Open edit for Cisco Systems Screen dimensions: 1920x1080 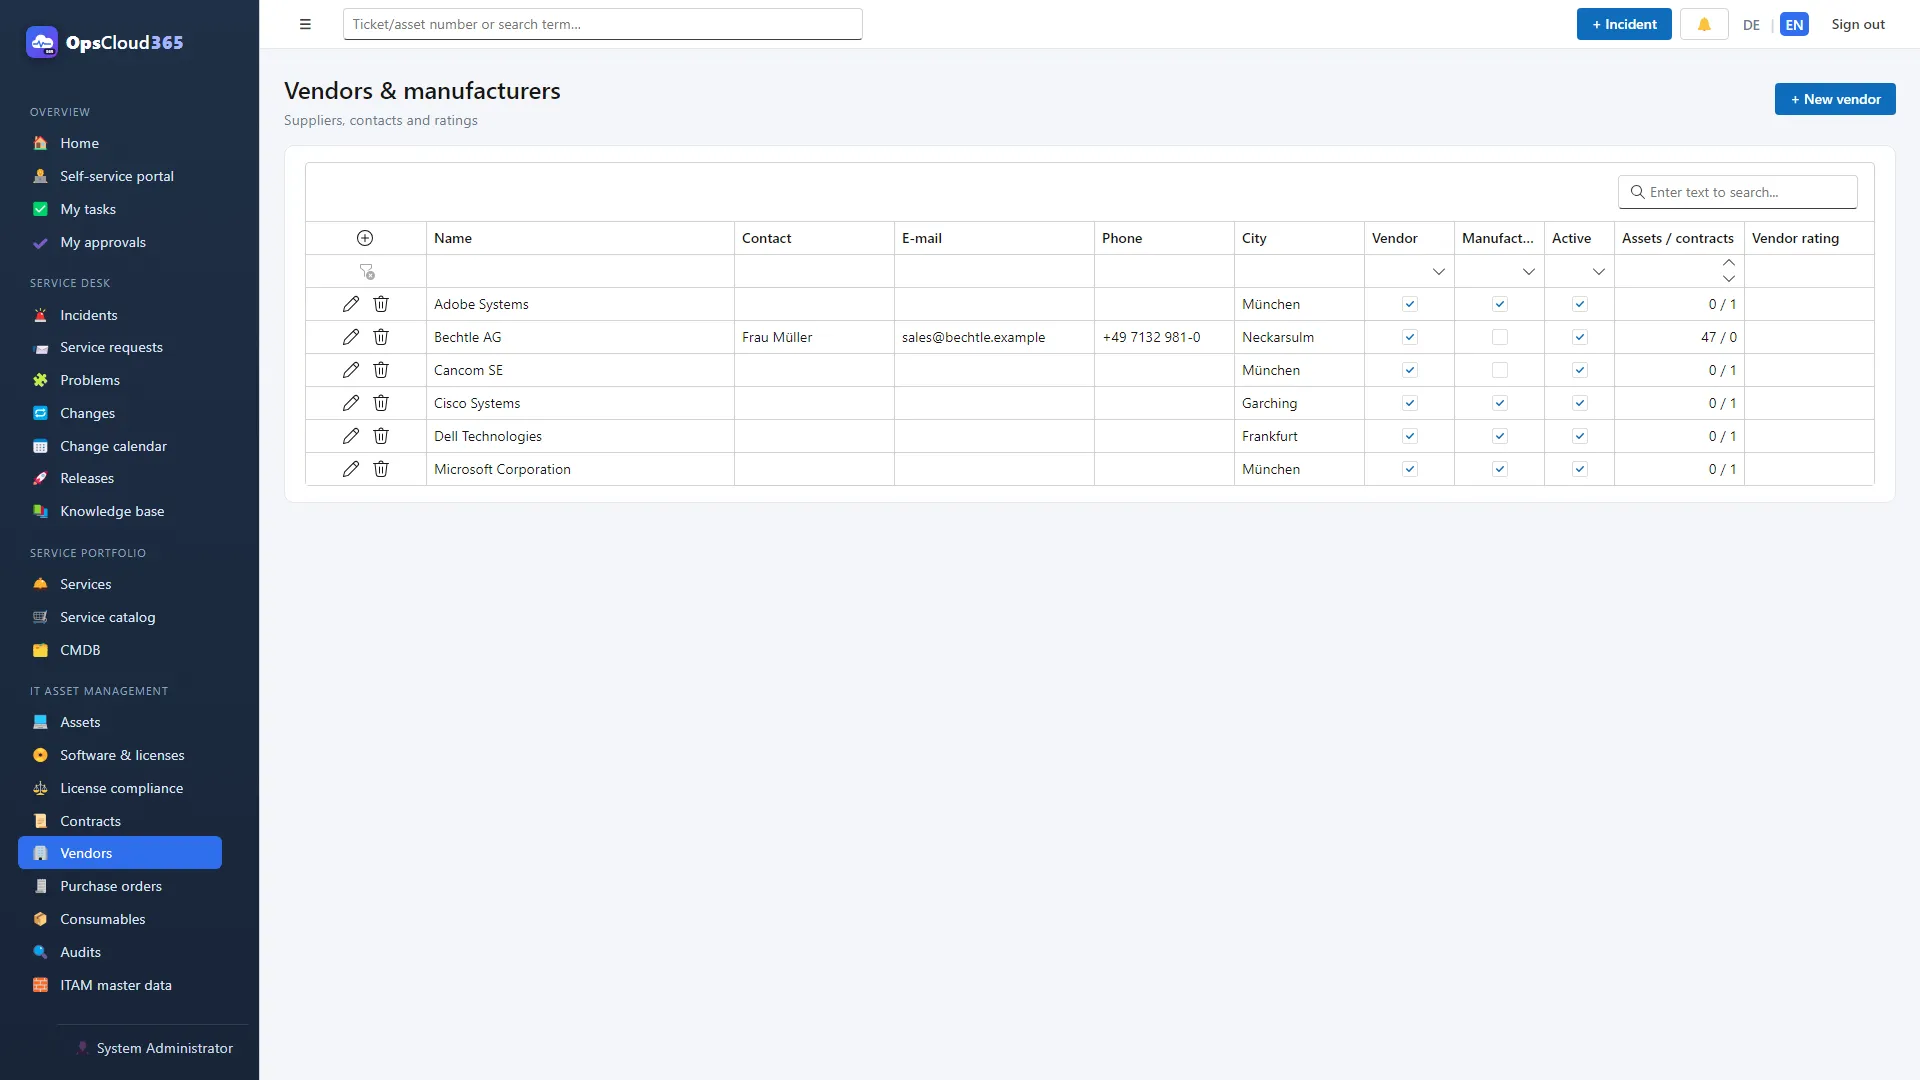(350, 403)
